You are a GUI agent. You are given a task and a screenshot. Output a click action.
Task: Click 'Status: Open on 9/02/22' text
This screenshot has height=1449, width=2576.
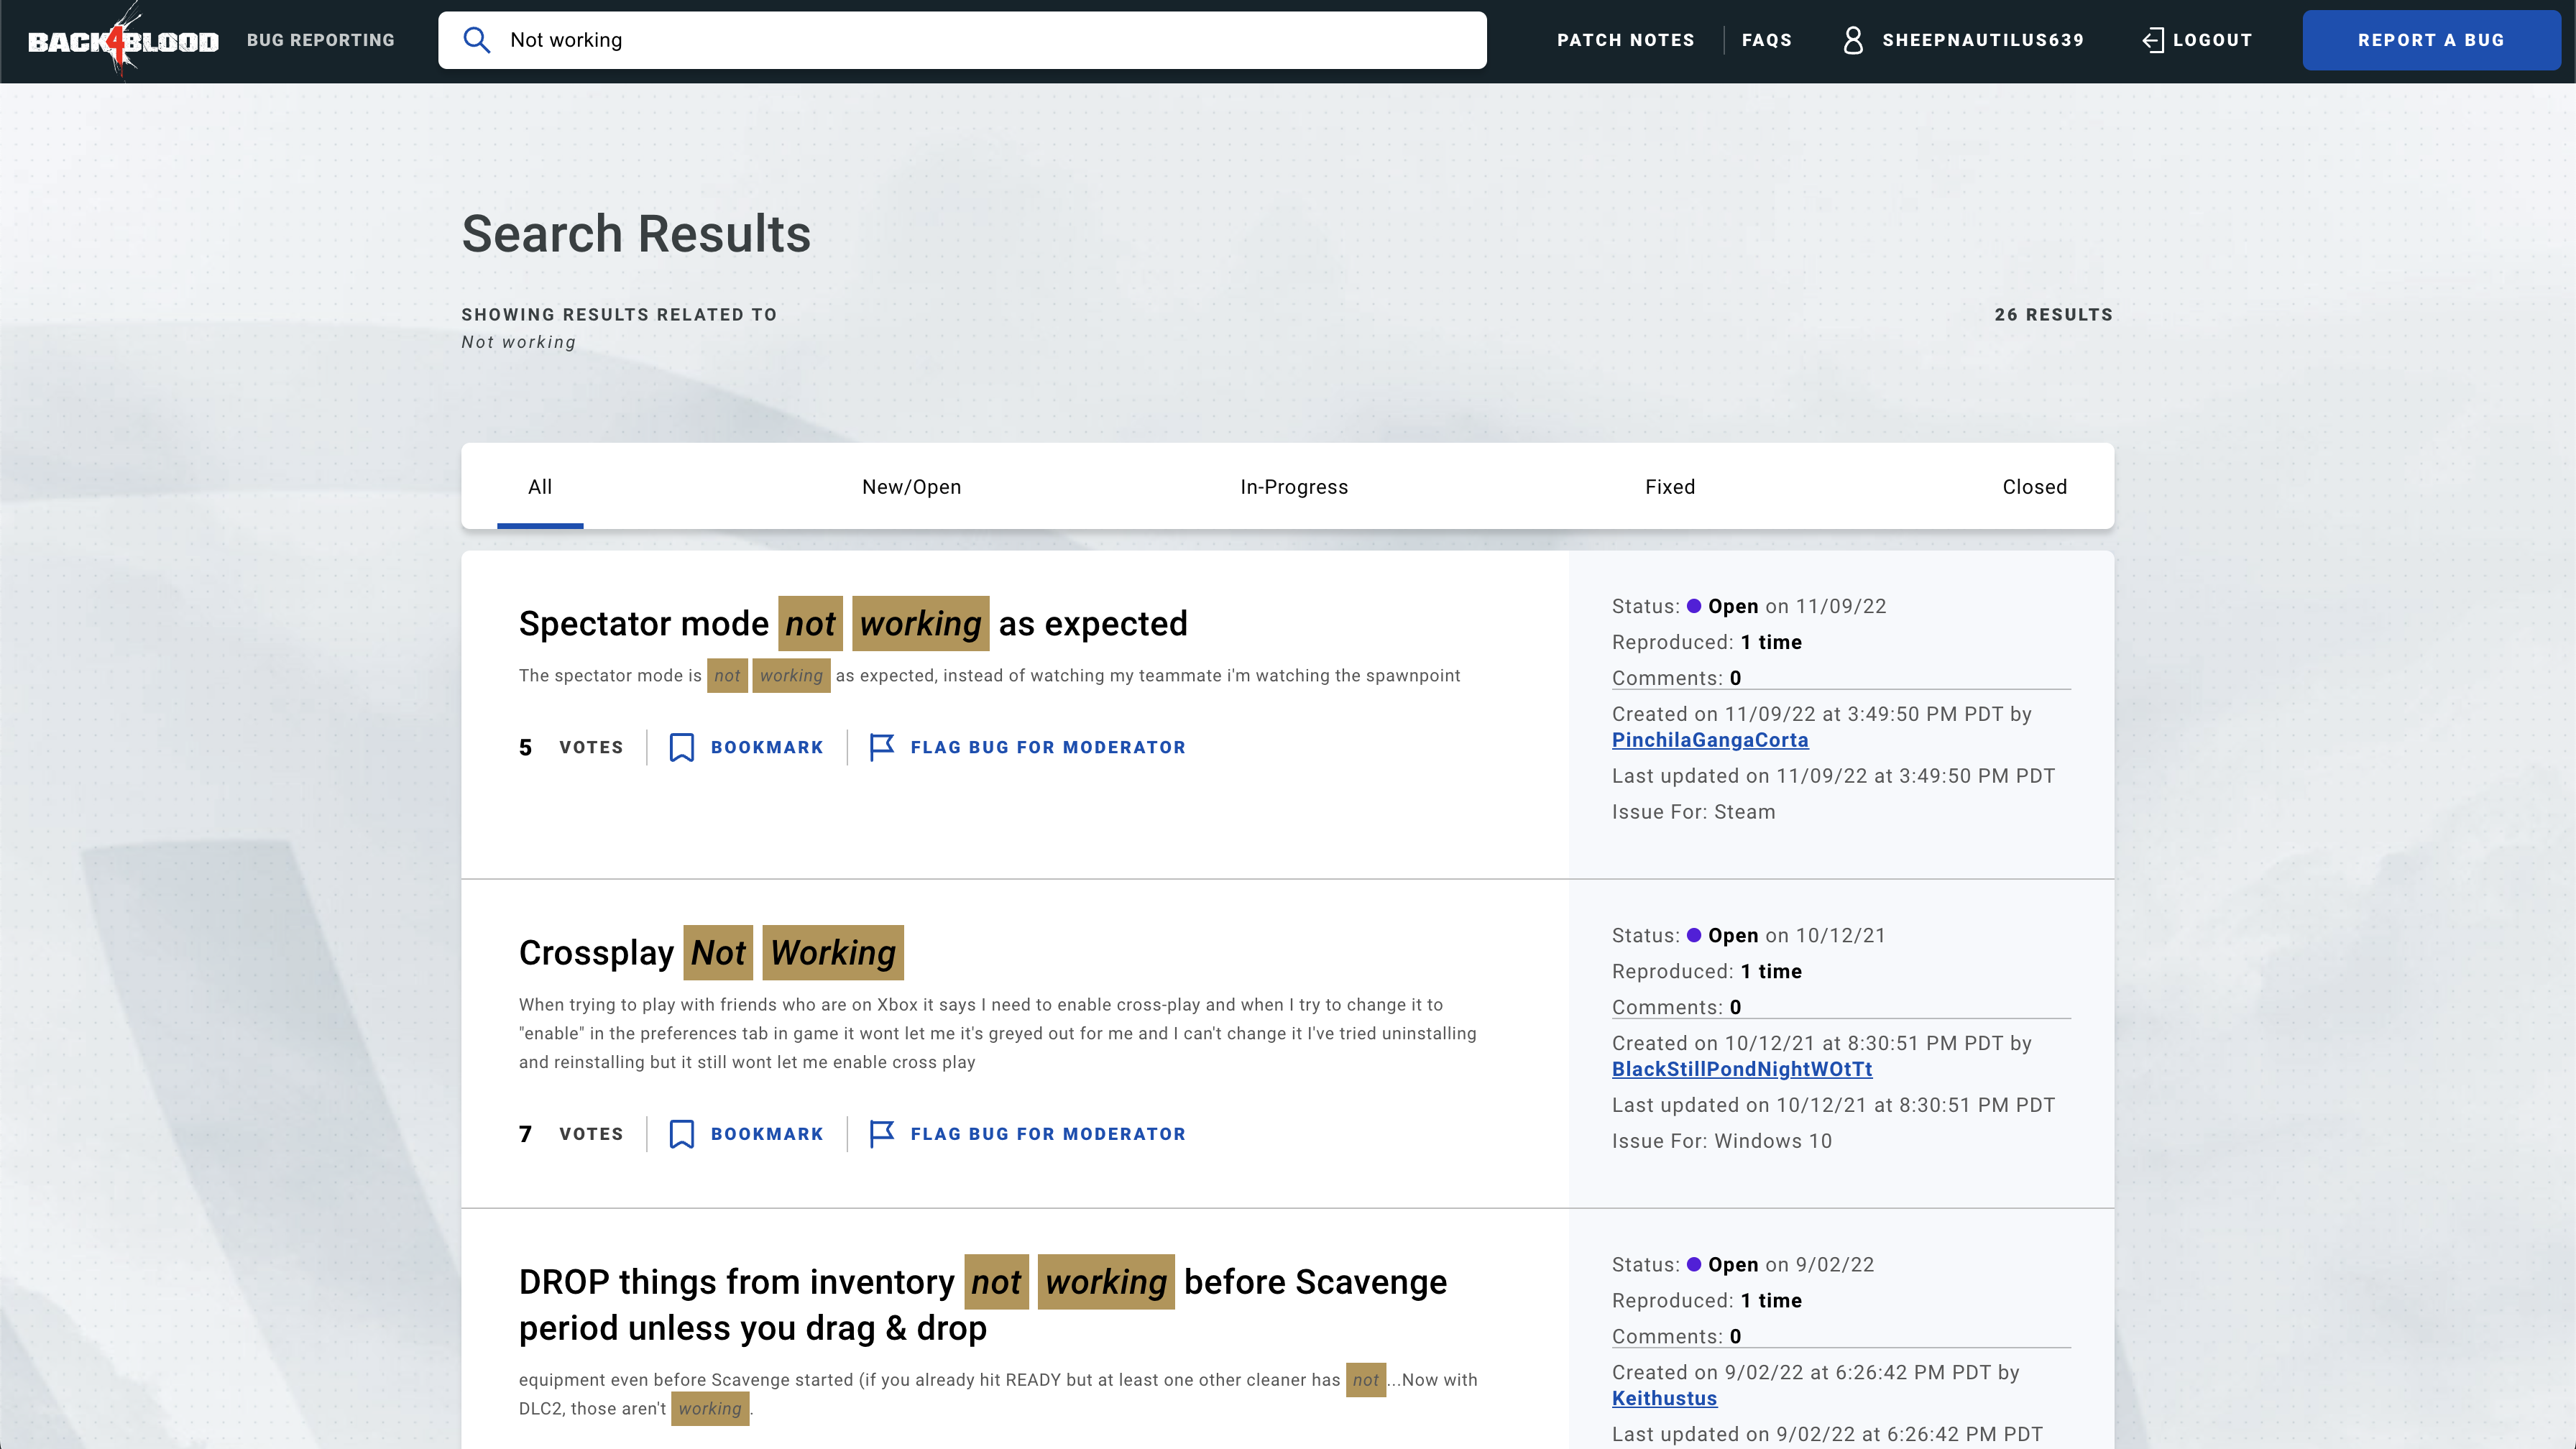(1742, 1264)
